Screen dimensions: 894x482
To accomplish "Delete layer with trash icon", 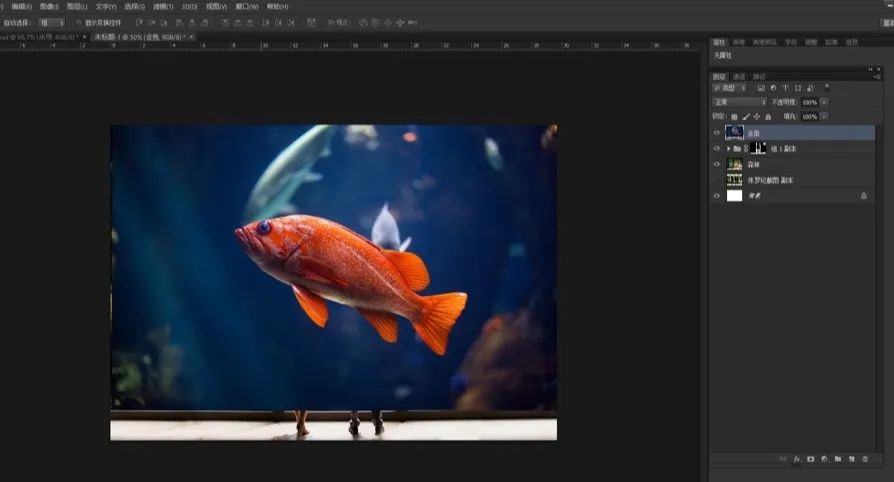I will (865, 459).
